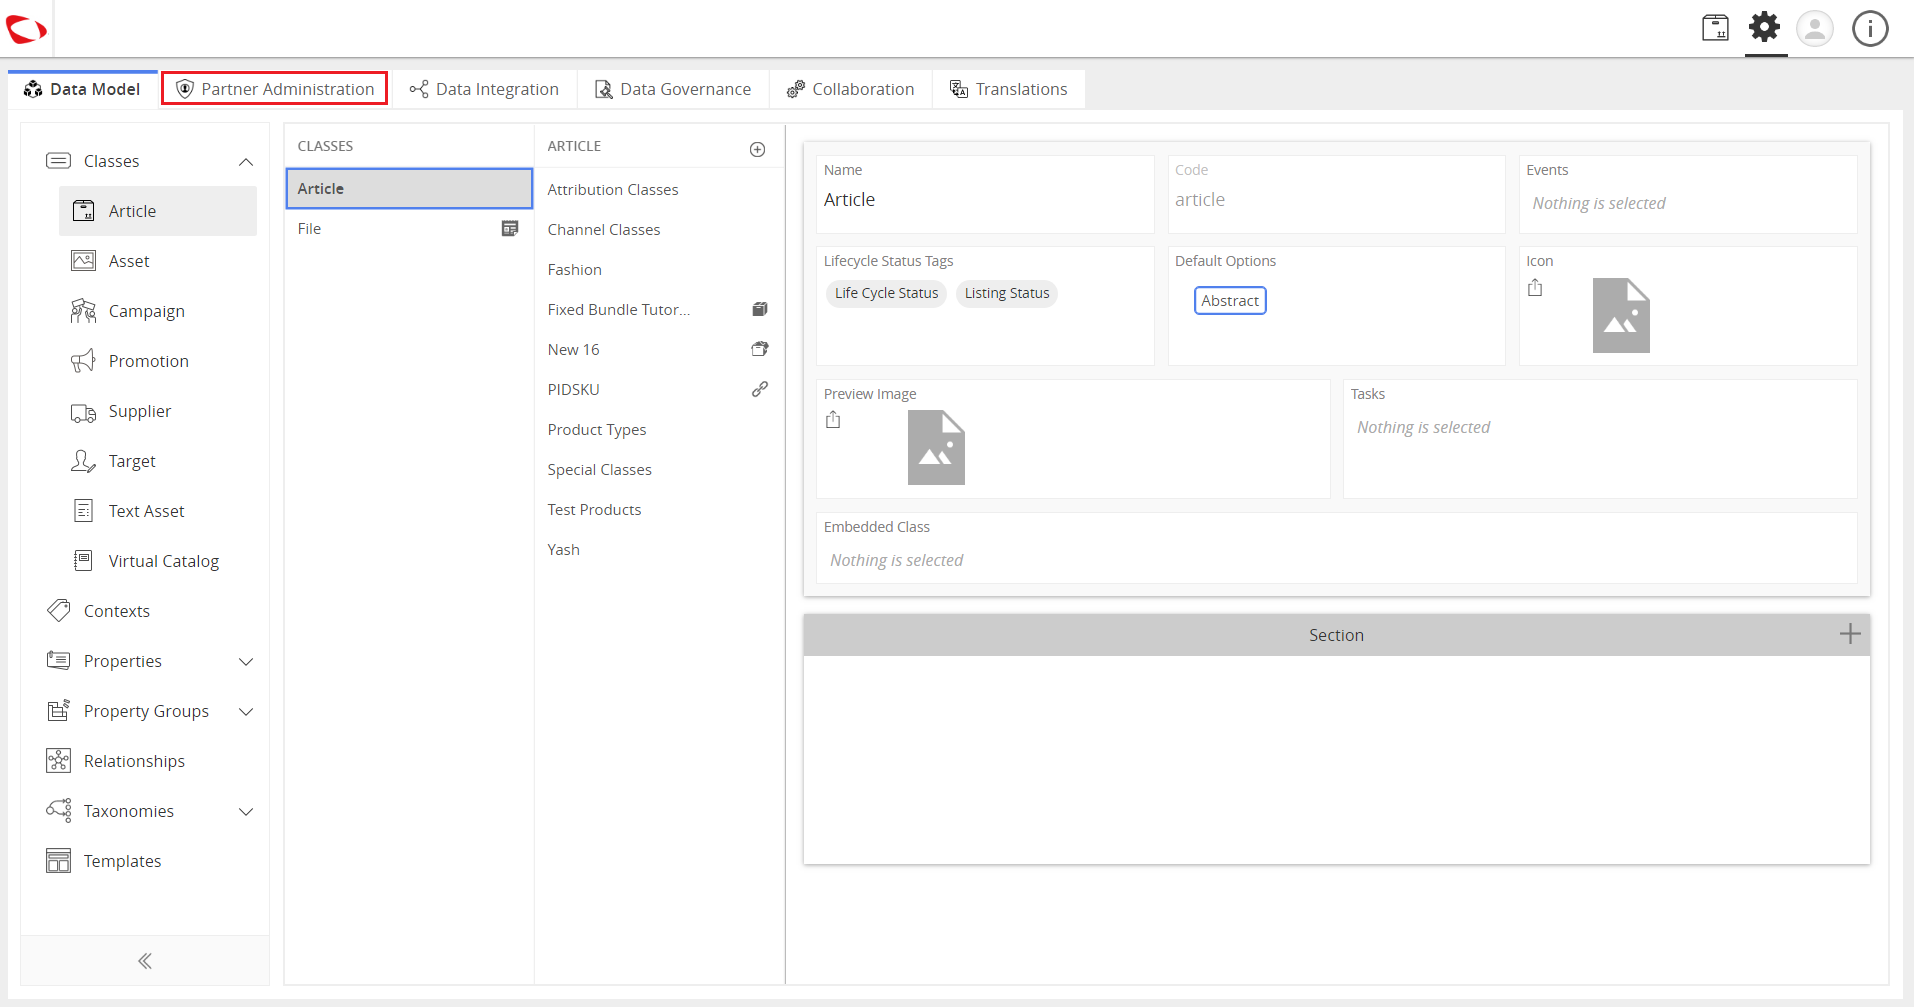Select File in the CLASSES column
The height and width of the screenshot is (1007, 1914).
coord(409,229)
